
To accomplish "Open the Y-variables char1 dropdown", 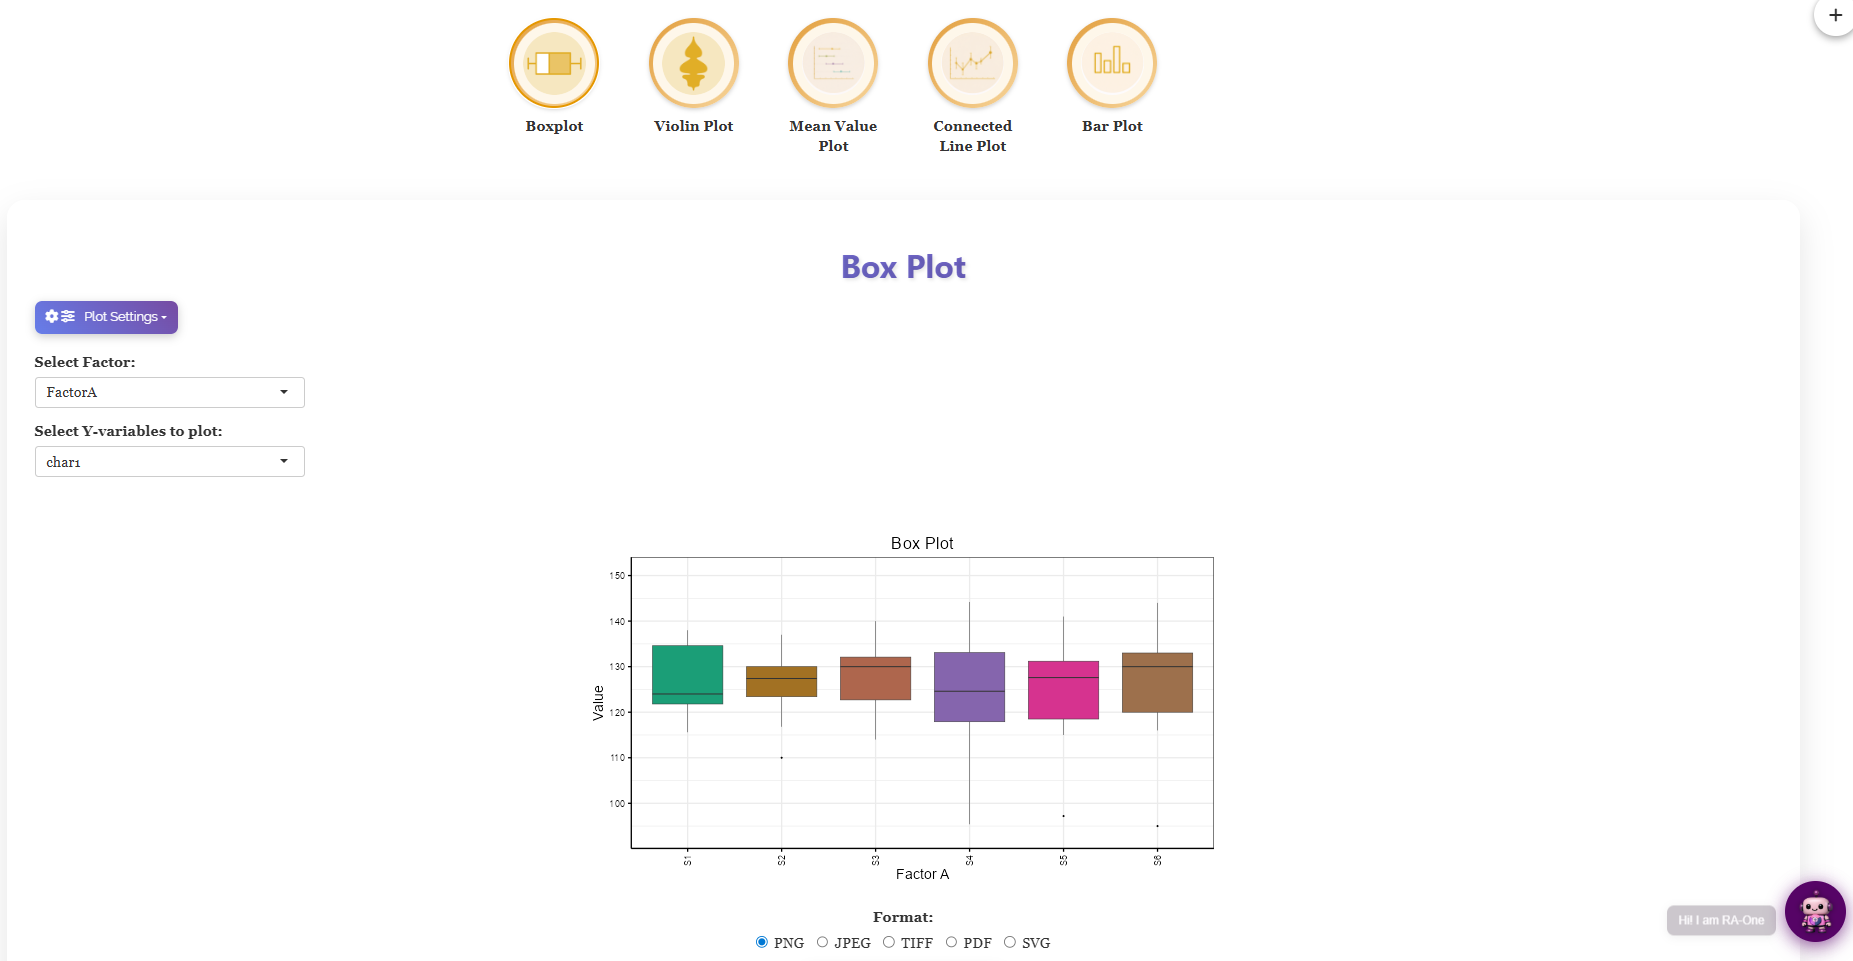I will tap(170, 461).
